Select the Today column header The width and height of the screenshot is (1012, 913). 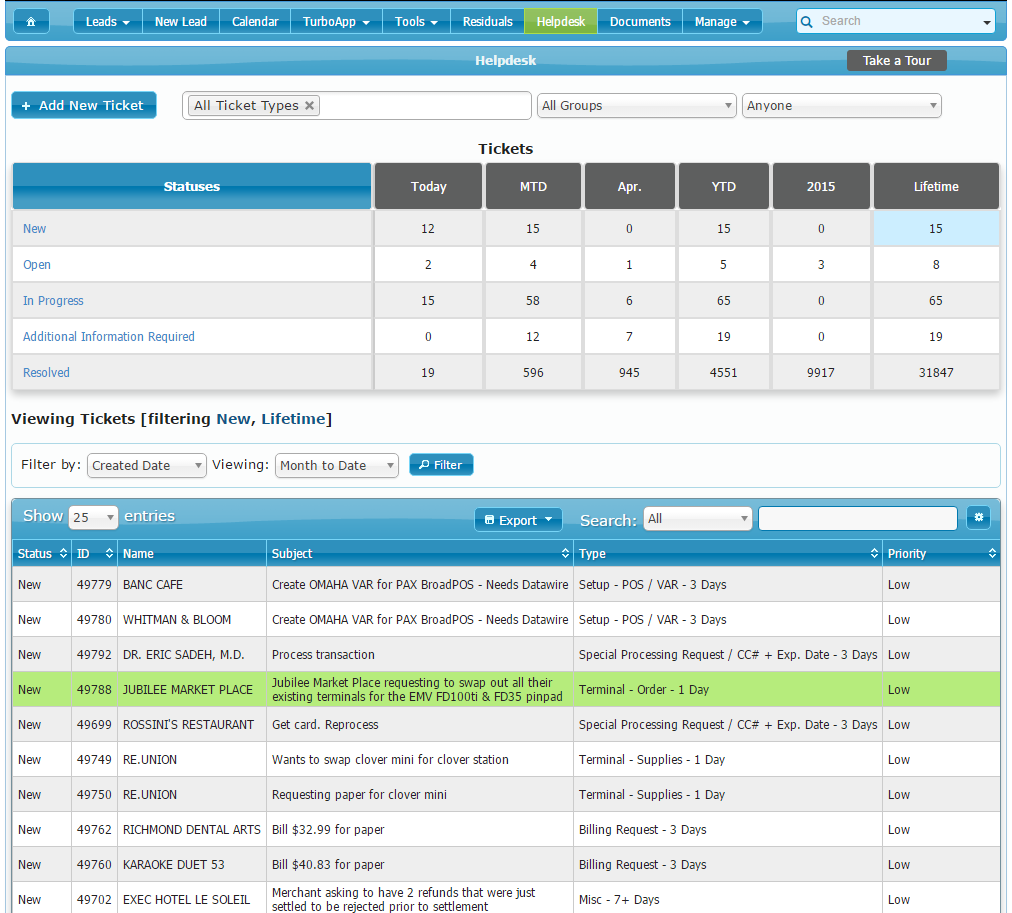[429, 186]
